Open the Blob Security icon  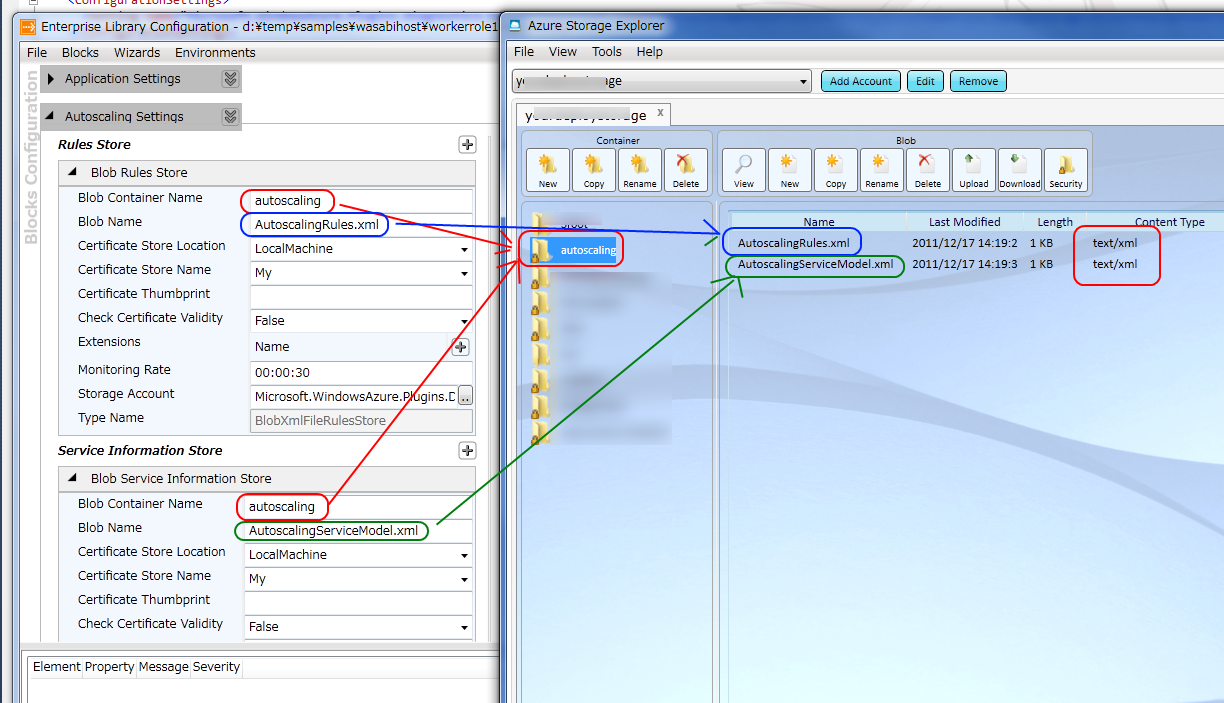pyautogui.click(x=1065, y=170)
